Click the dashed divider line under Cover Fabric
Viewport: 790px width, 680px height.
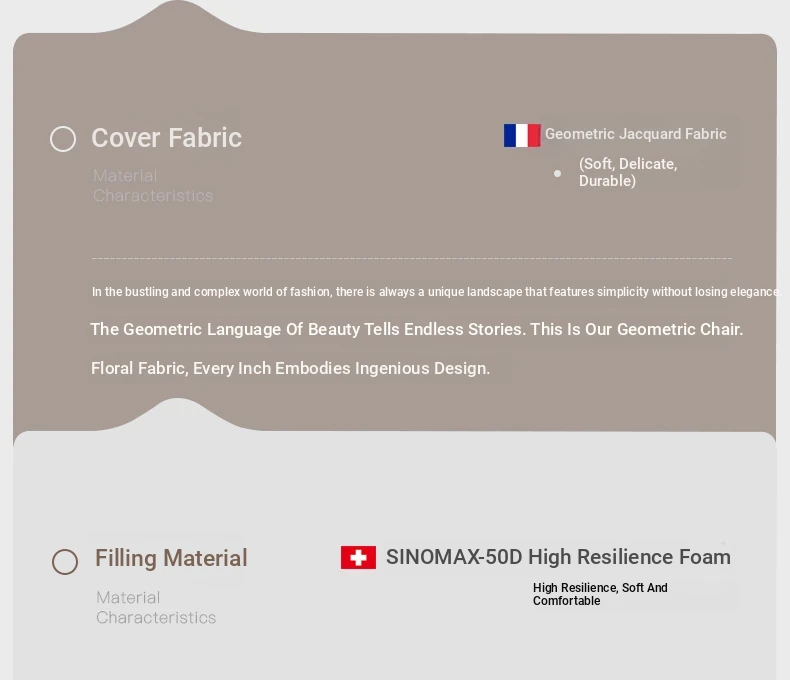tap(411, 258)
